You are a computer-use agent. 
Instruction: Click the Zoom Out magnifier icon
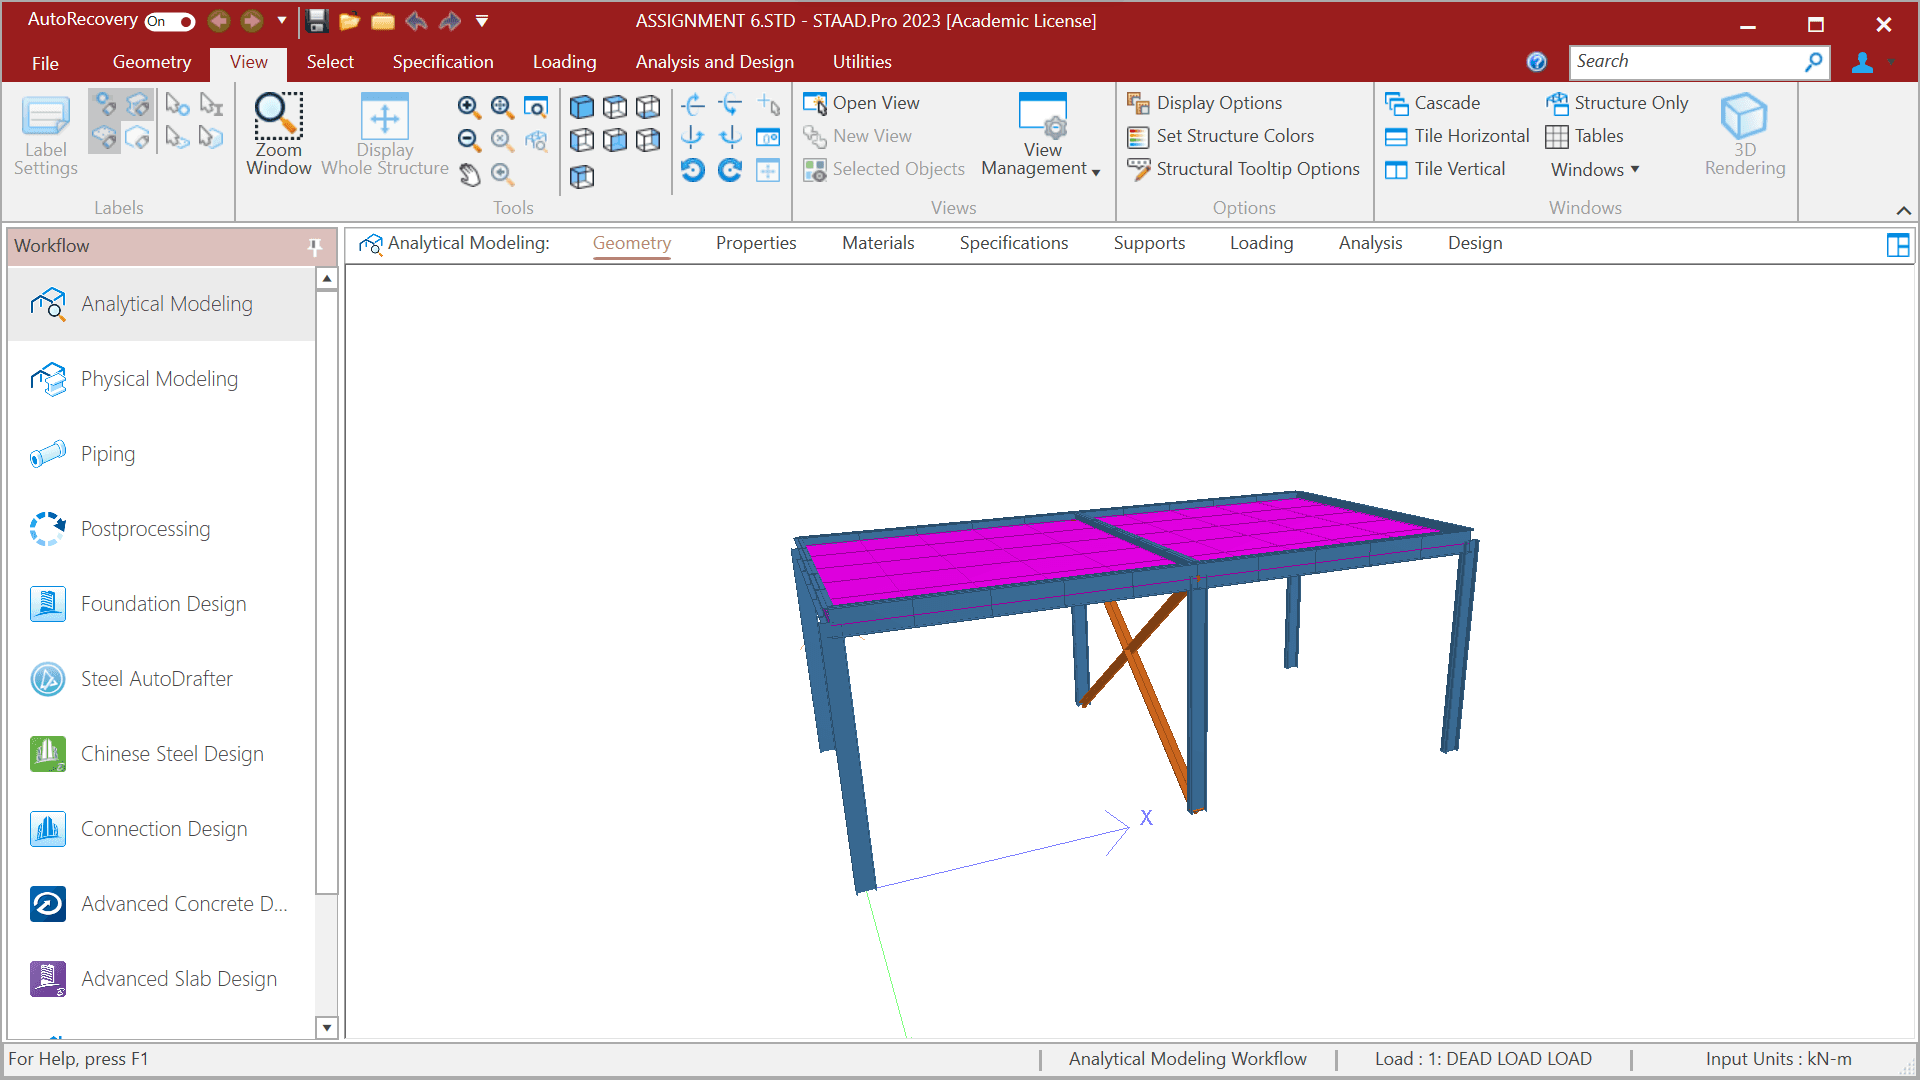469,140
